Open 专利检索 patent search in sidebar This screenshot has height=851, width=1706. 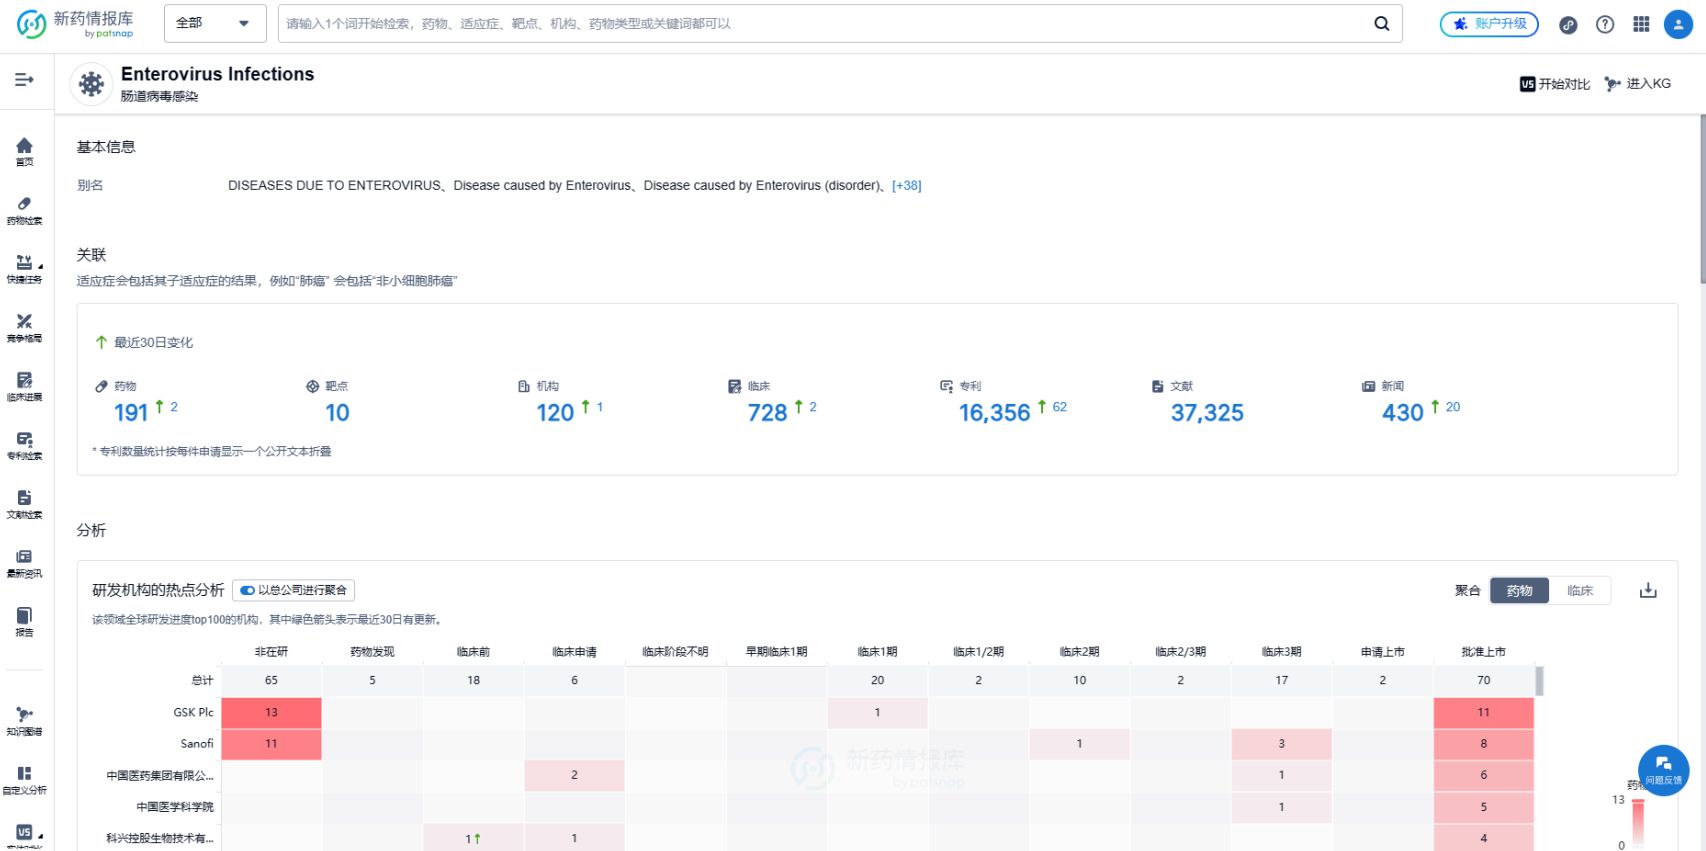point(24,445)
